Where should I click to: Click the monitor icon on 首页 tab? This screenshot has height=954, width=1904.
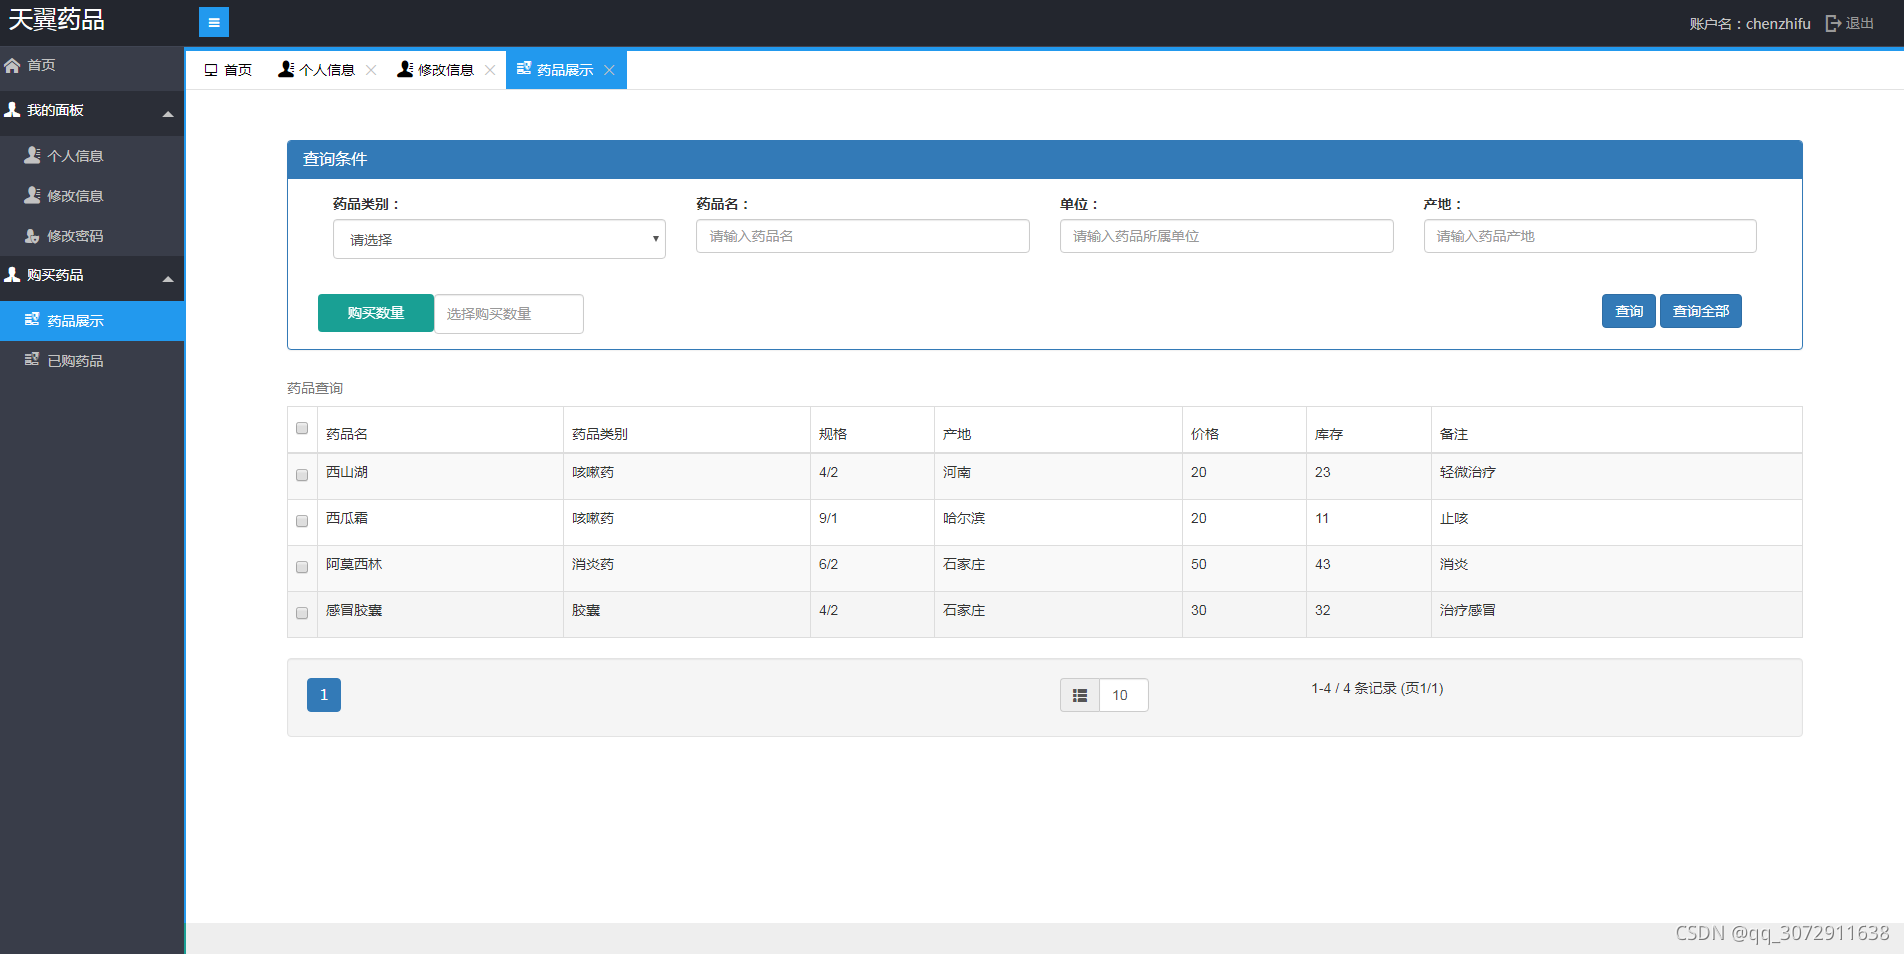(x=211, y=70)
